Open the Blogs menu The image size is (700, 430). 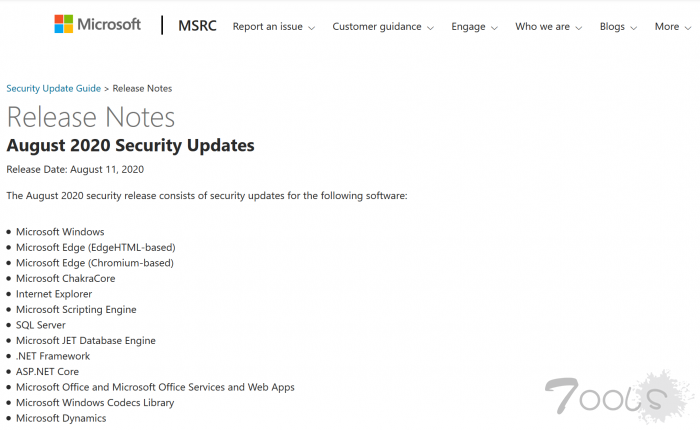tap(618, 27)
